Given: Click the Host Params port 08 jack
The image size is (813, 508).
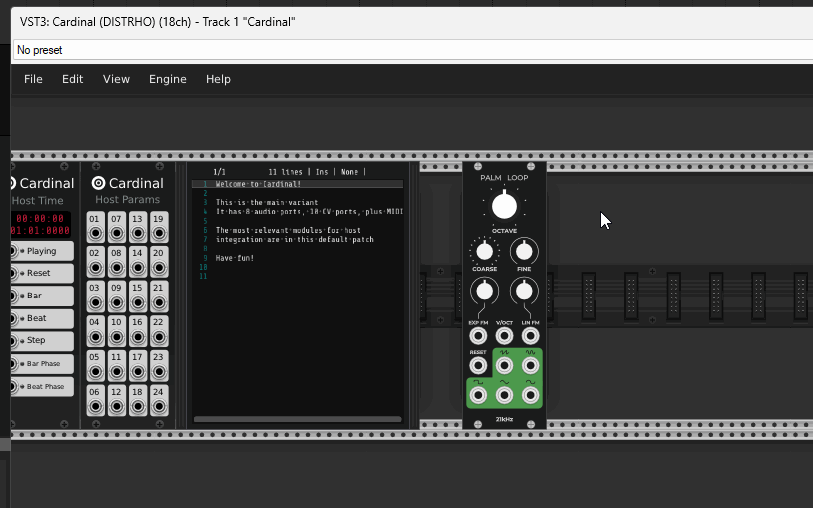Looking at the screenshot, I should tap(117, 268).
